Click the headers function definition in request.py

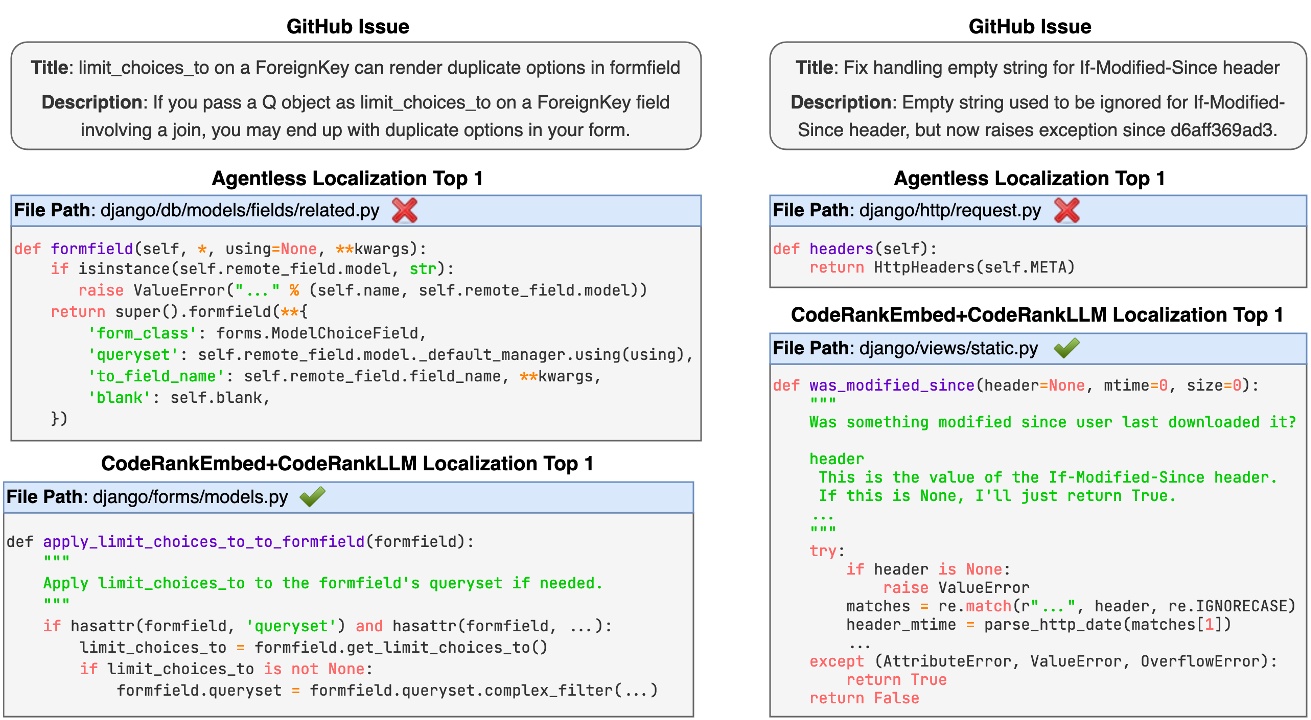pyautogui.click(x=840, y=249)
